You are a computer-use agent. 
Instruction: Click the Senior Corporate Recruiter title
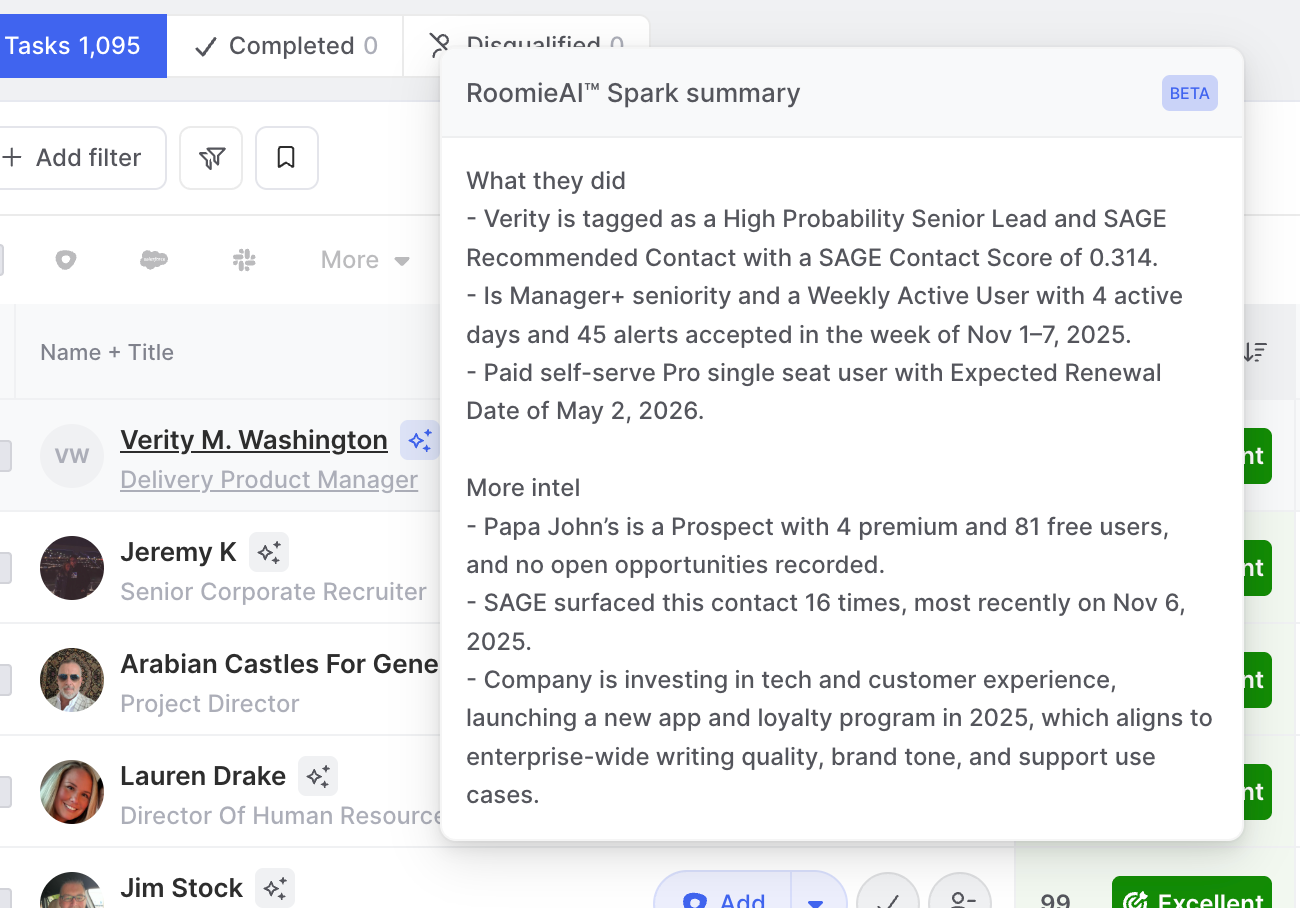click(x=273, y=592)
